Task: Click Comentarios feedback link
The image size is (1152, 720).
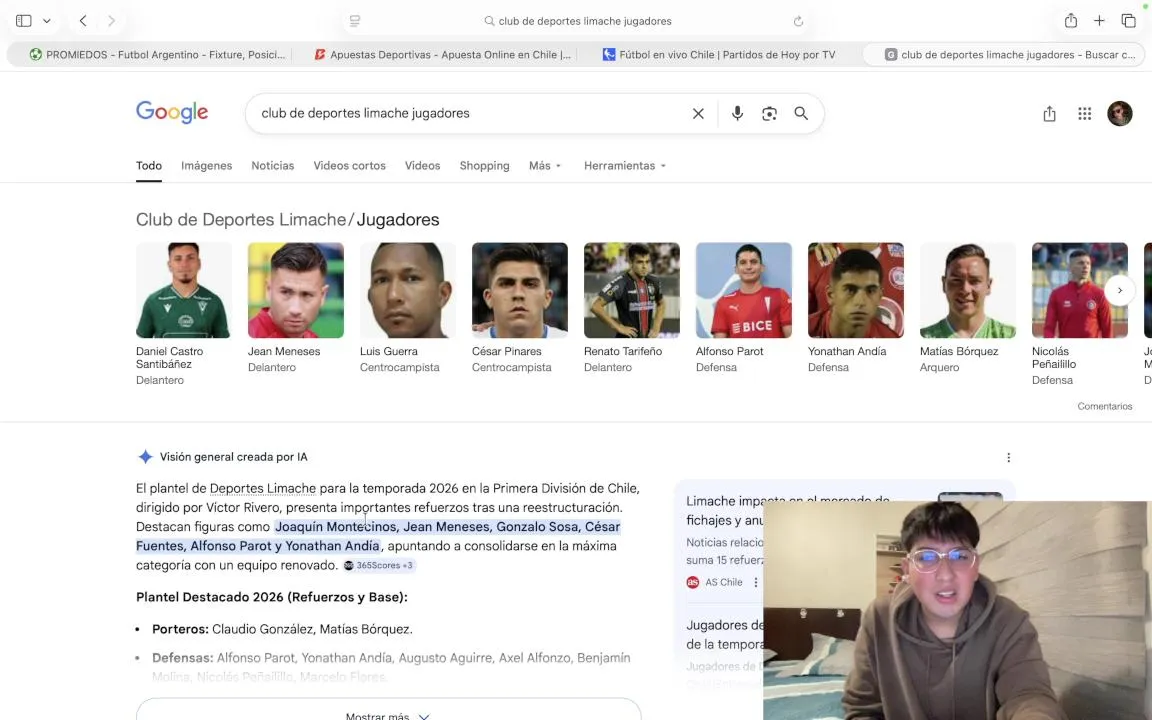Action: click(1104, 406)
